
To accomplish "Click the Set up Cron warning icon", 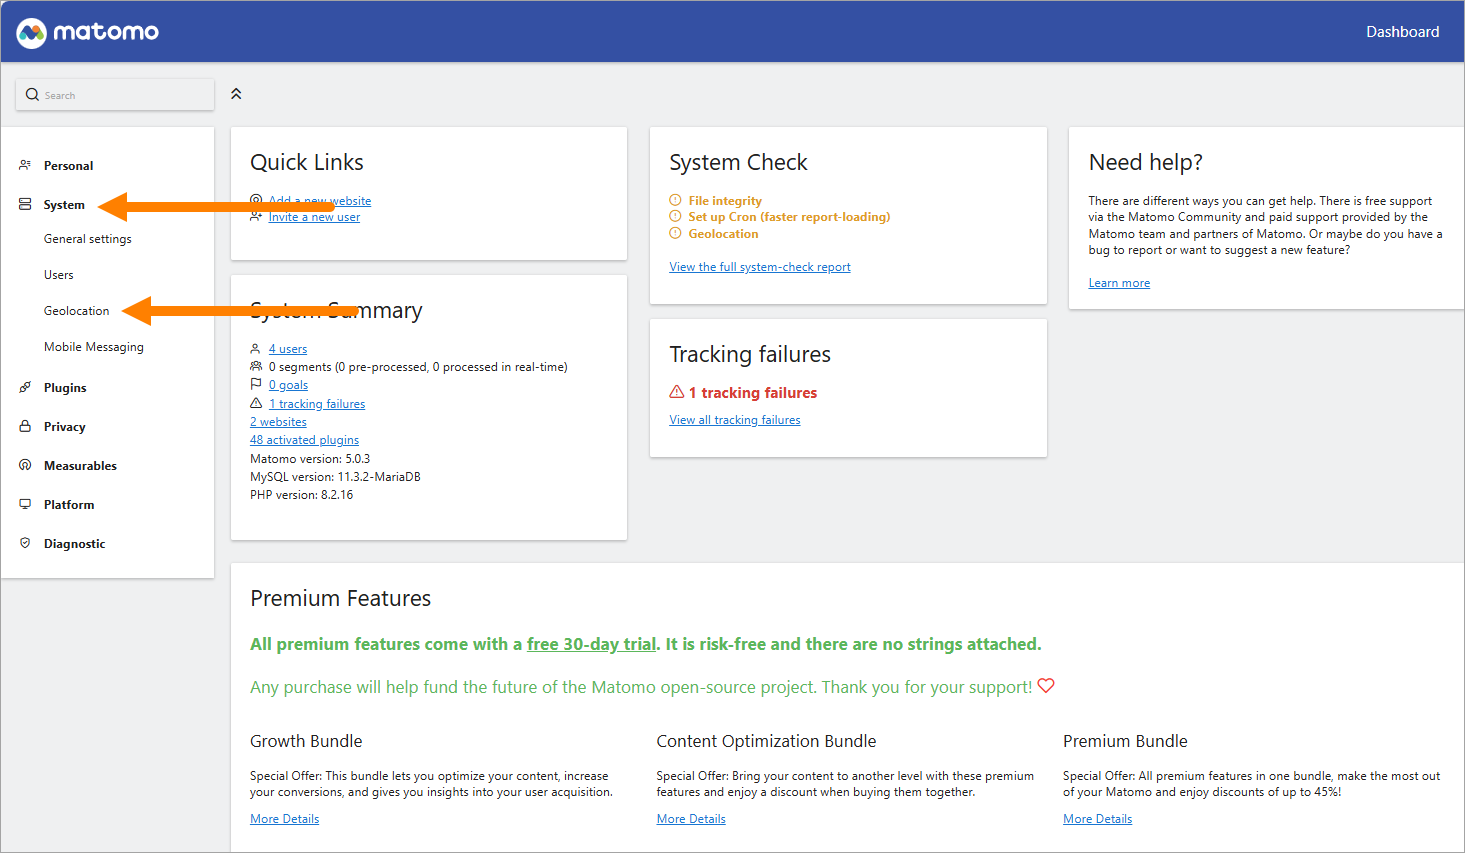I will point(675,216).
